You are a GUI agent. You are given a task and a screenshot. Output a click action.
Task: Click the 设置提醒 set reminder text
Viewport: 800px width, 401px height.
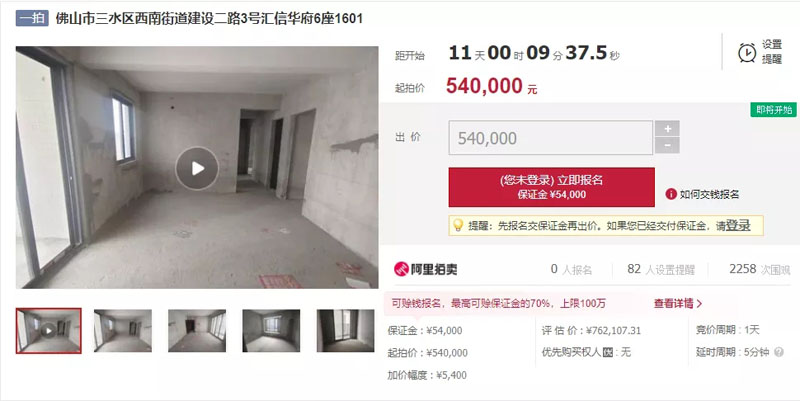pos(772,52)
